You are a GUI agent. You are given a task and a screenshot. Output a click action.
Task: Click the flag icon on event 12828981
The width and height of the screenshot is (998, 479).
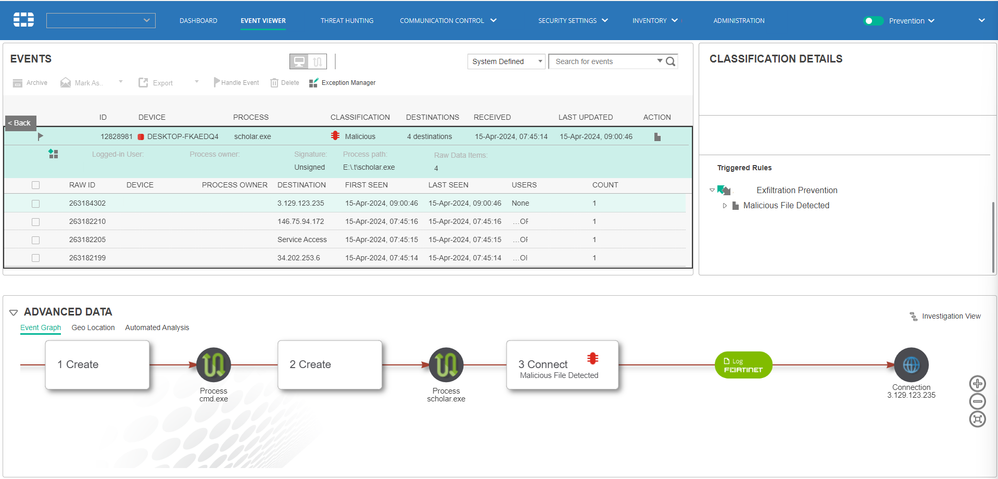point(41,136)
